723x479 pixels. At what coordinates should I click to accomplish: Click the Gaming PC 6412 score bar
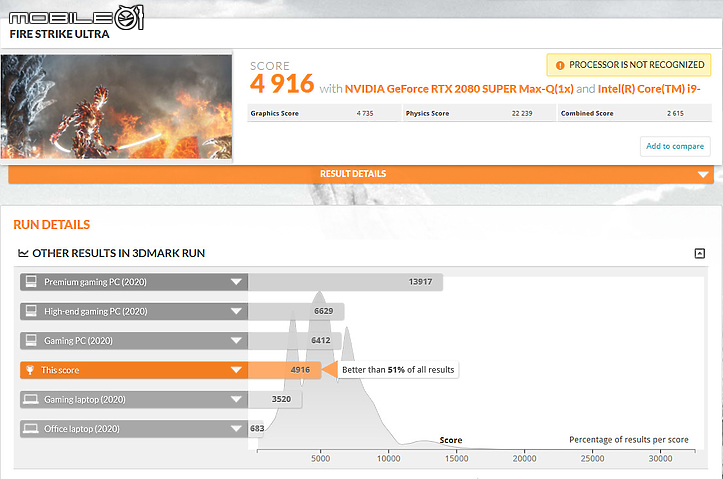tap(294, 340)
